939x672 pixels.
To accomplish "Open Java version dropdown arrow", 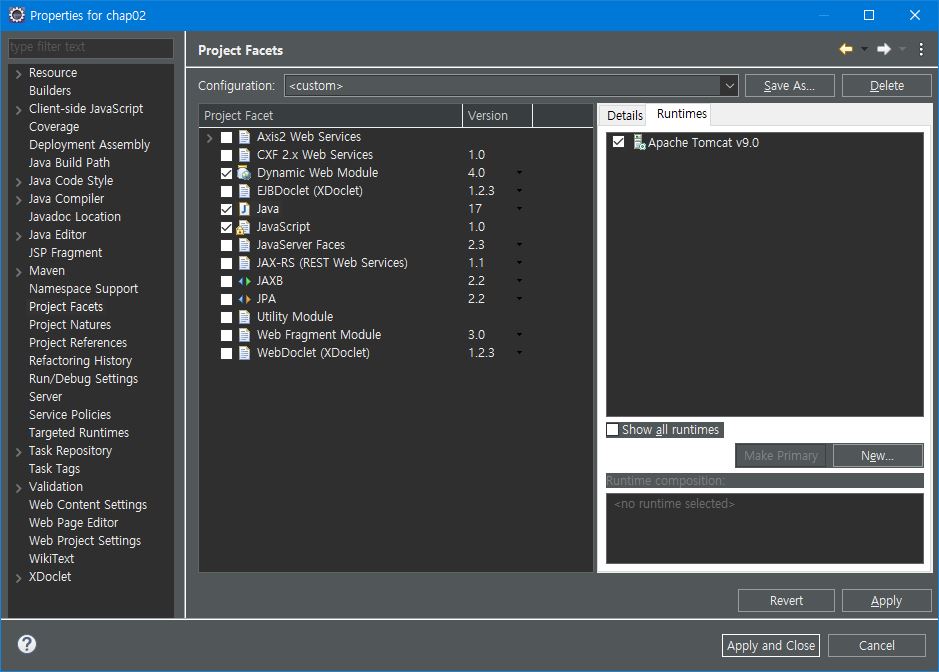I will (519, 208).
